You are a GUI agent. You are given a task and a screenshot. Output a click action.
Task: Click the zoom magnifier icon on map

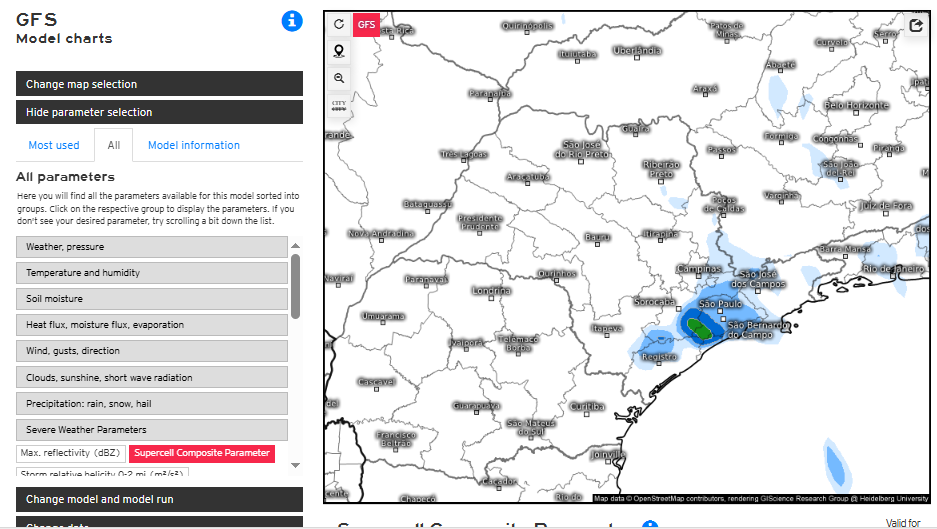click(x=339, y=78)
